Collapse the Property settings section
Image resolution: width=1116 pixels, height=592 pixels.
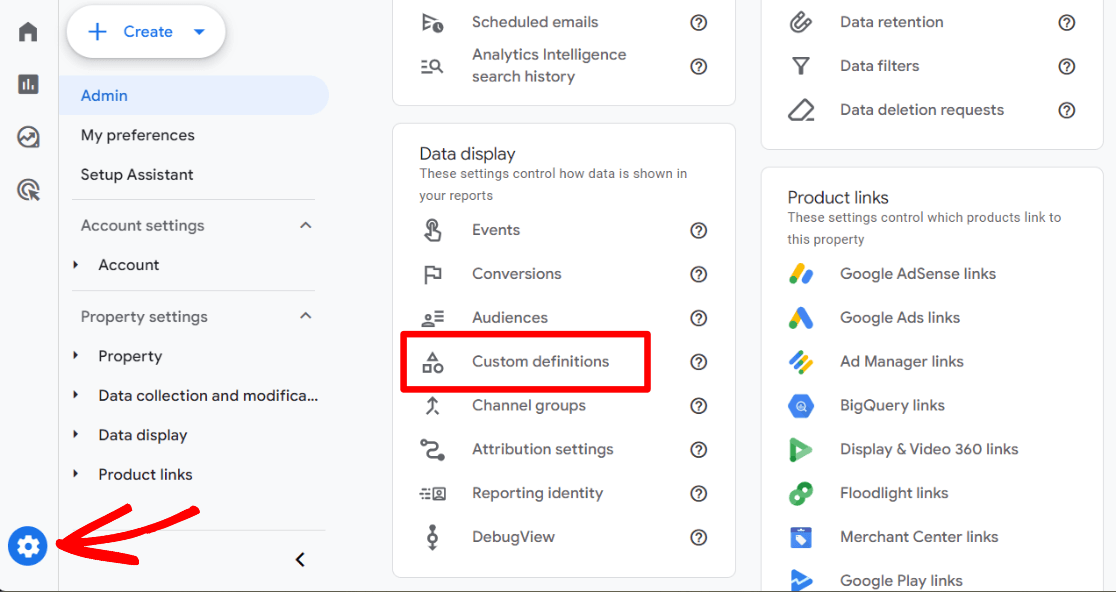tap(306, 317)
